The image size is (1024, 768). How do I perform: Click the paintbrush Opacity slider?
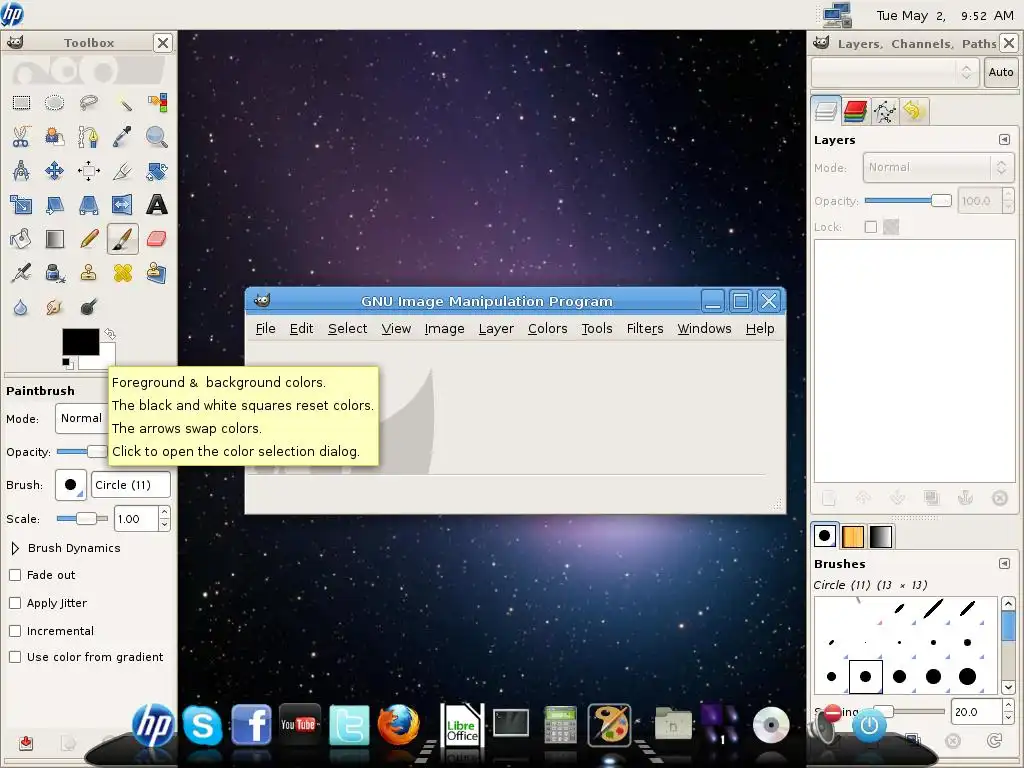click(82, 451)
